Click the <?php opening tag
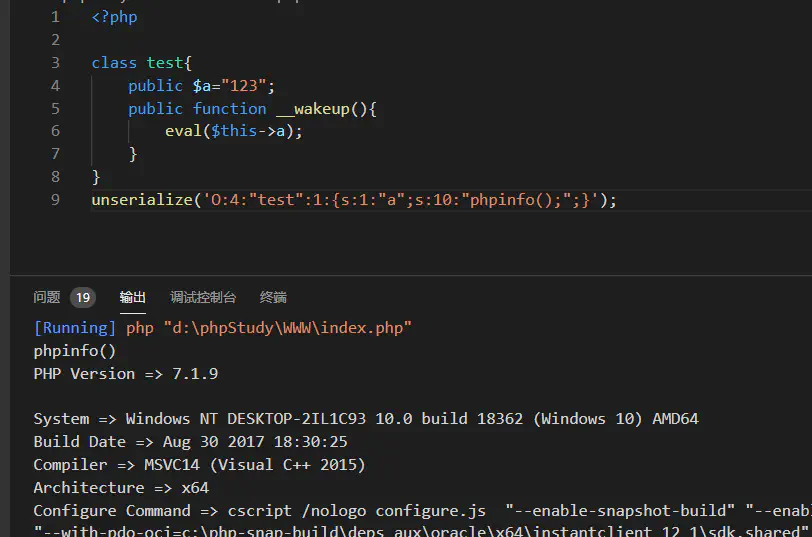The image size is (812, 537). 114,17
